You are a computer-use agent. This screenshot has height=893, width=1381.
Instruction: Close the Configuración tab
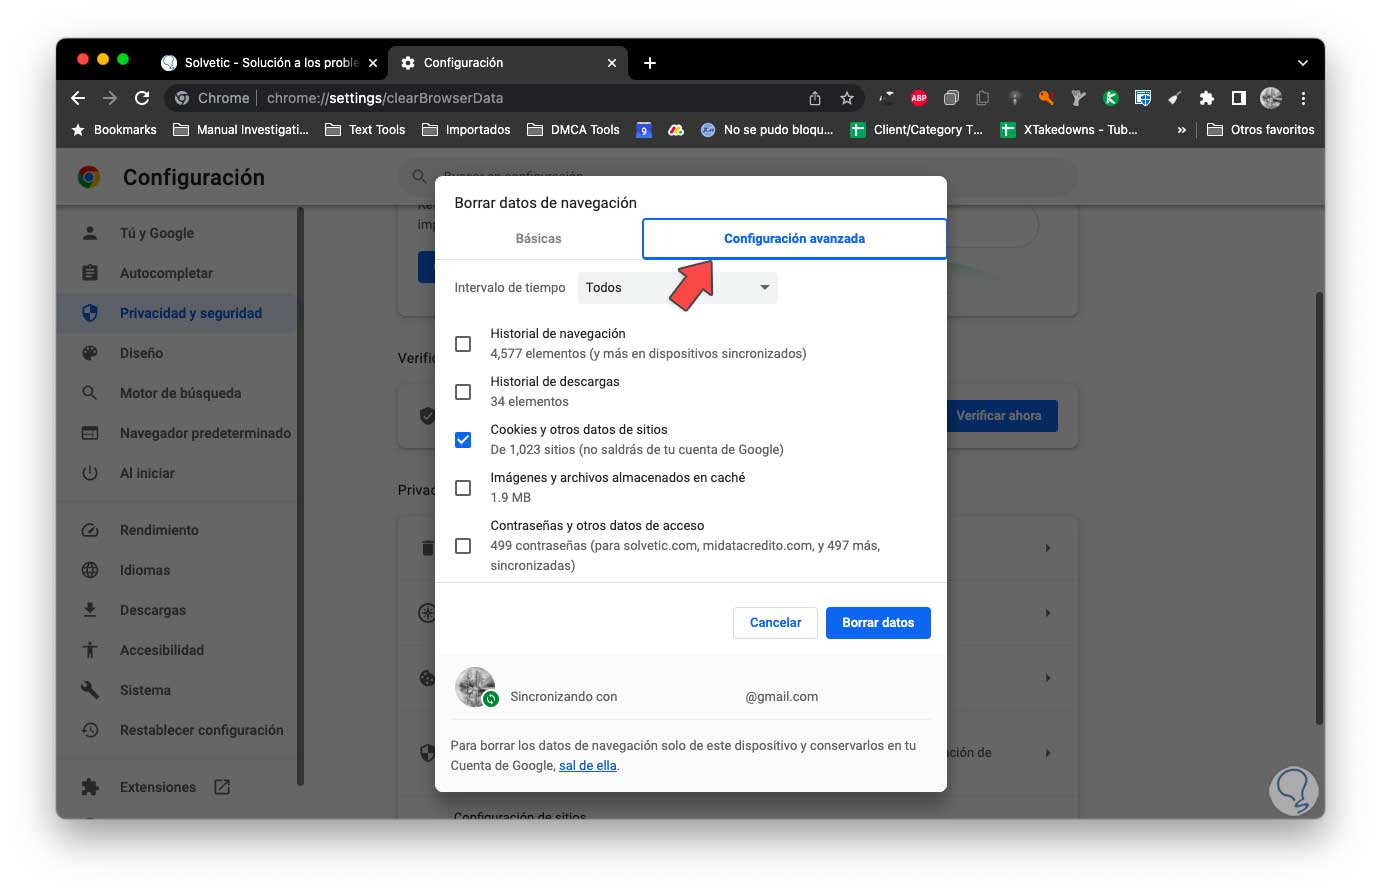point(612,63)
